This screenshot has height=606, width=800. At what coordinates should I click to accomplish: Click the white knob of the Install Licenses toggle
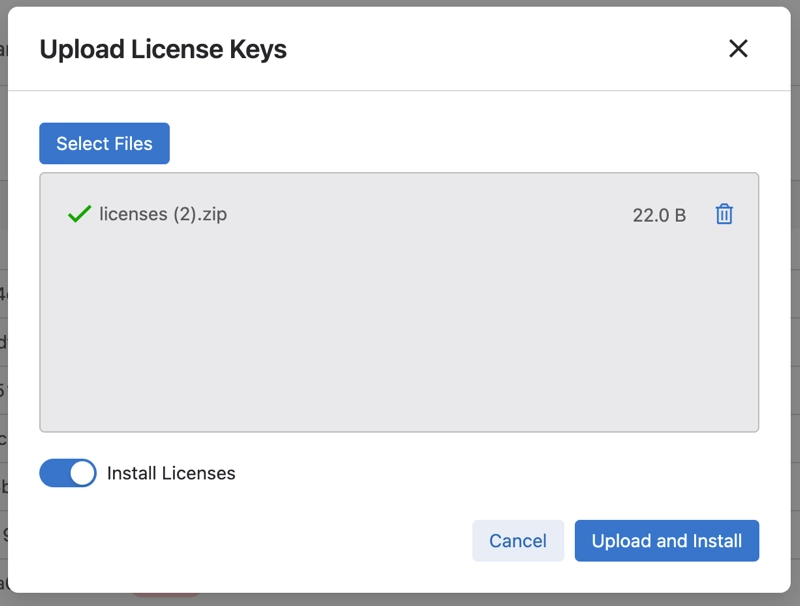(x=82, y=473)
